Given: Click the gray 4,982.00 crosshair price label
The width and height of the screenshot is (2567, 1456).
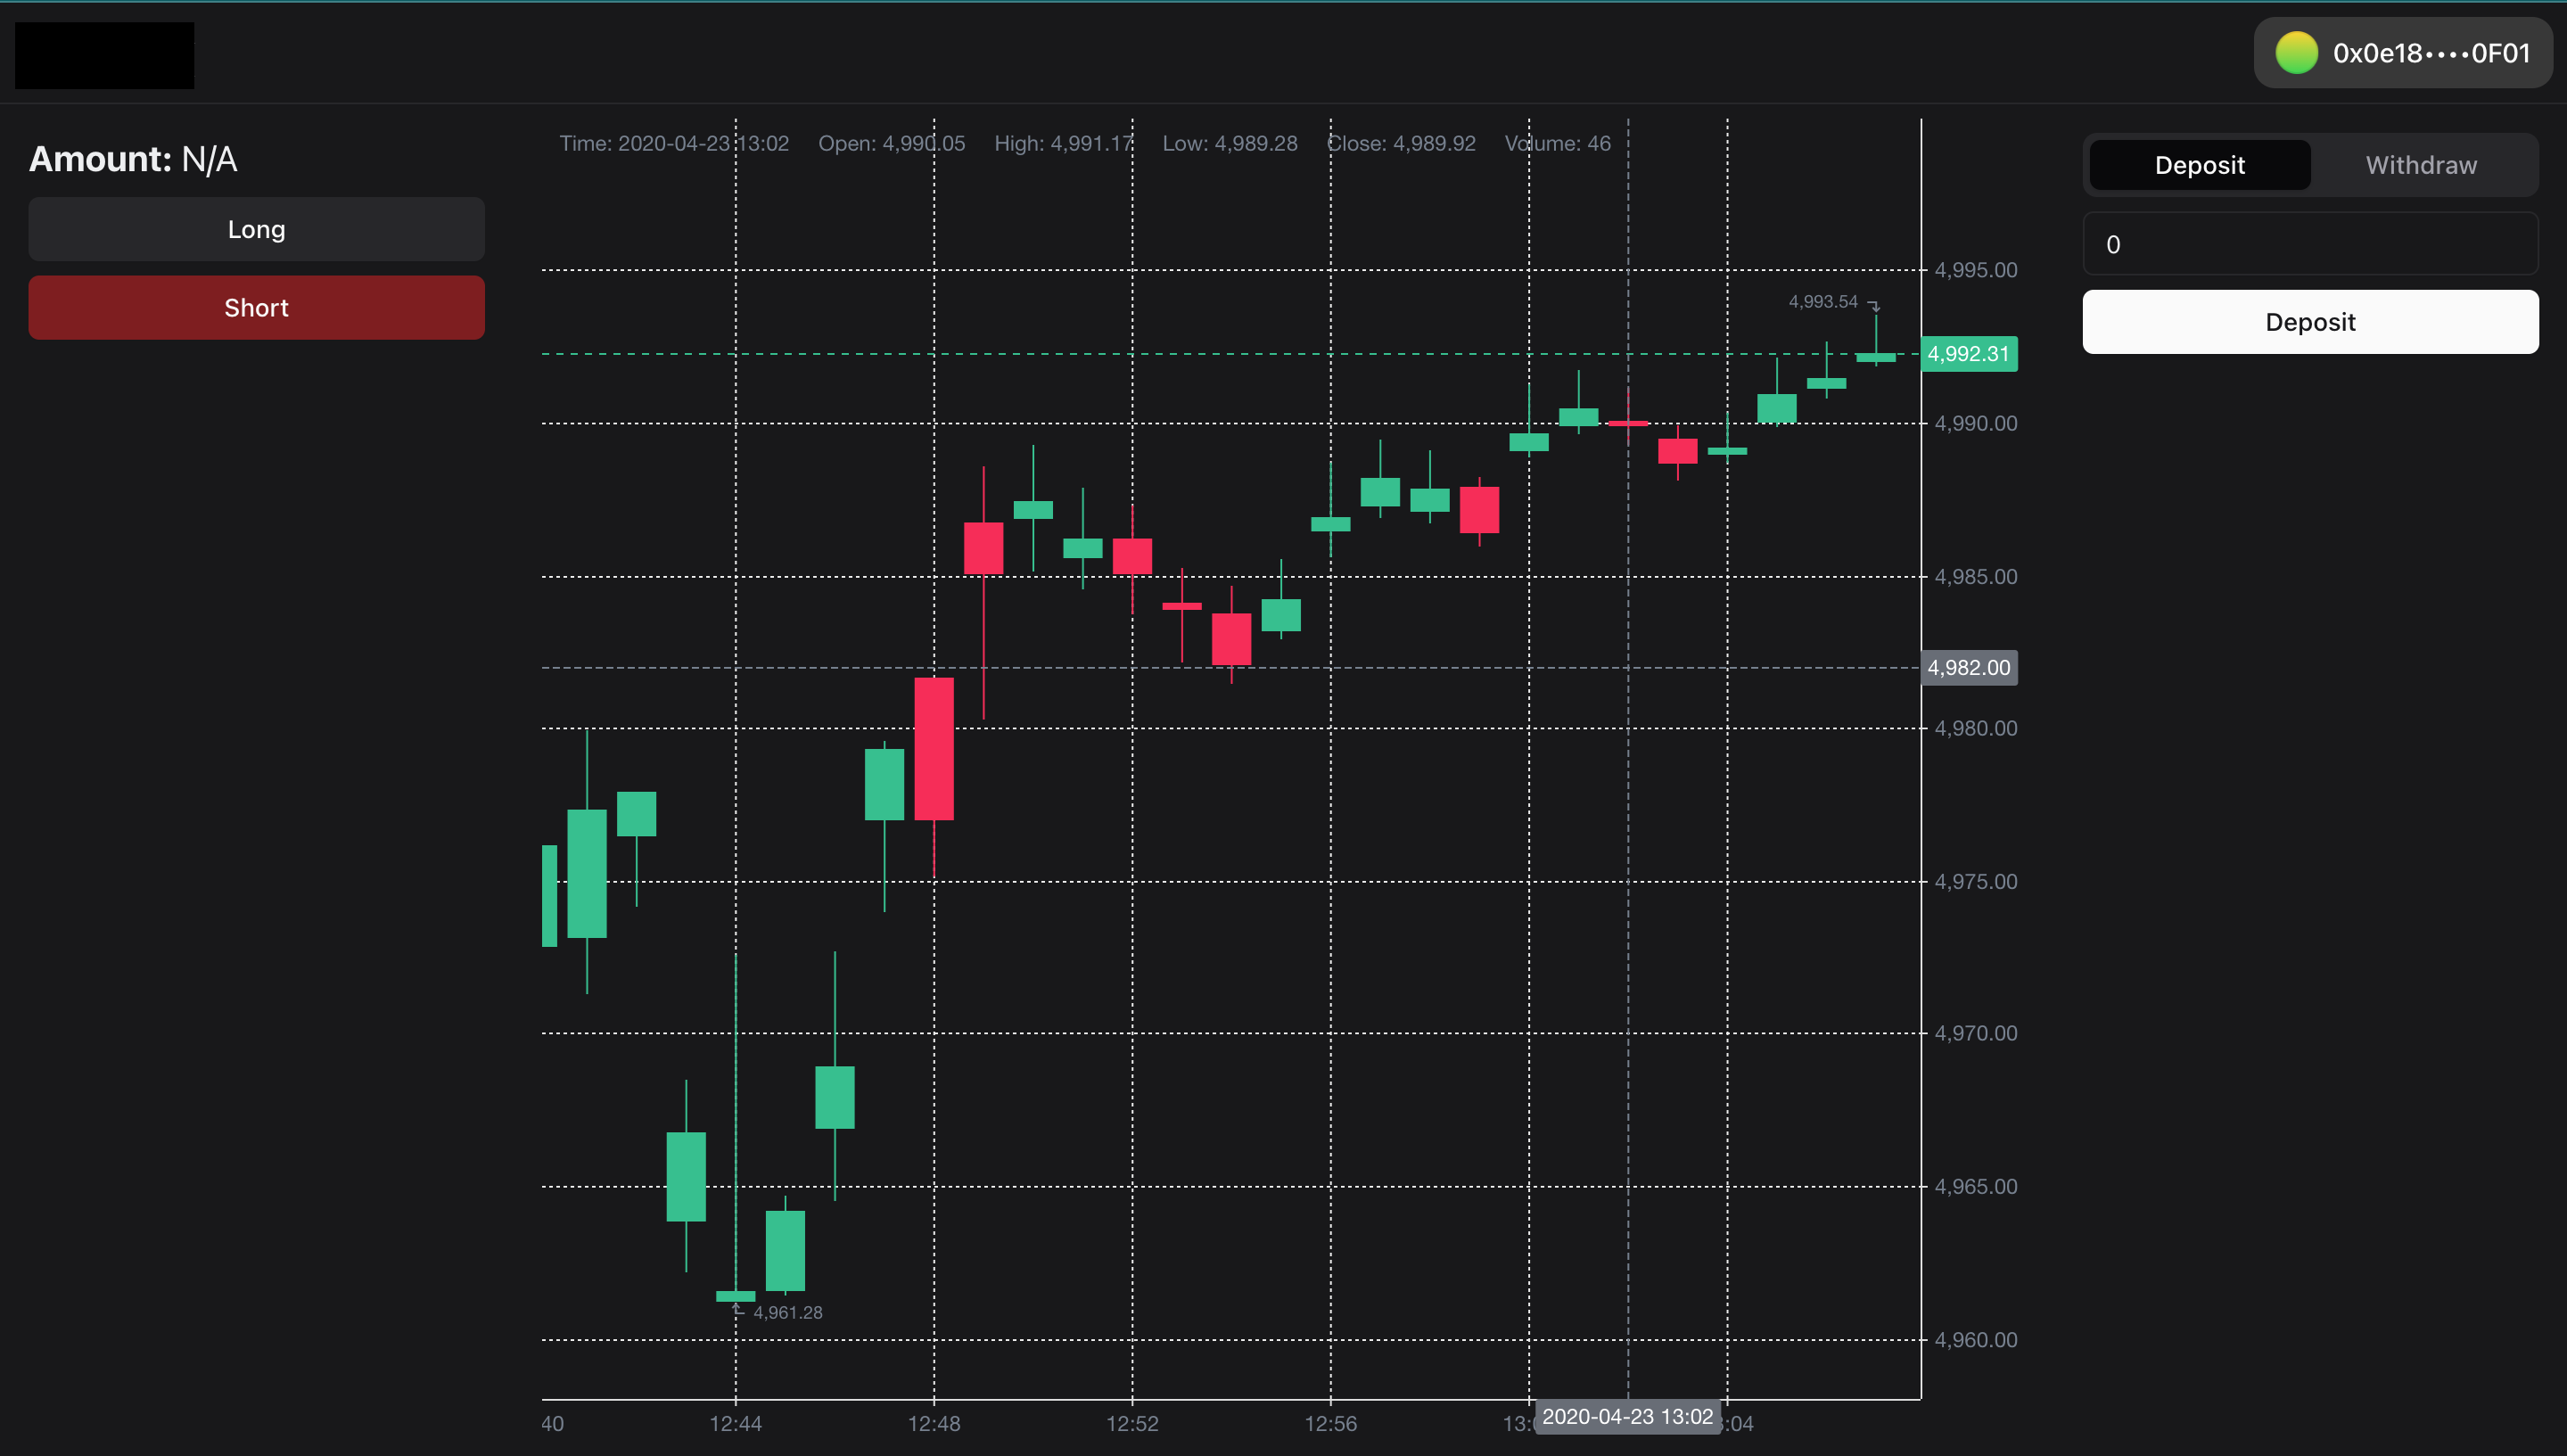Looking at the screenshot, I should tap(1968, 667).
